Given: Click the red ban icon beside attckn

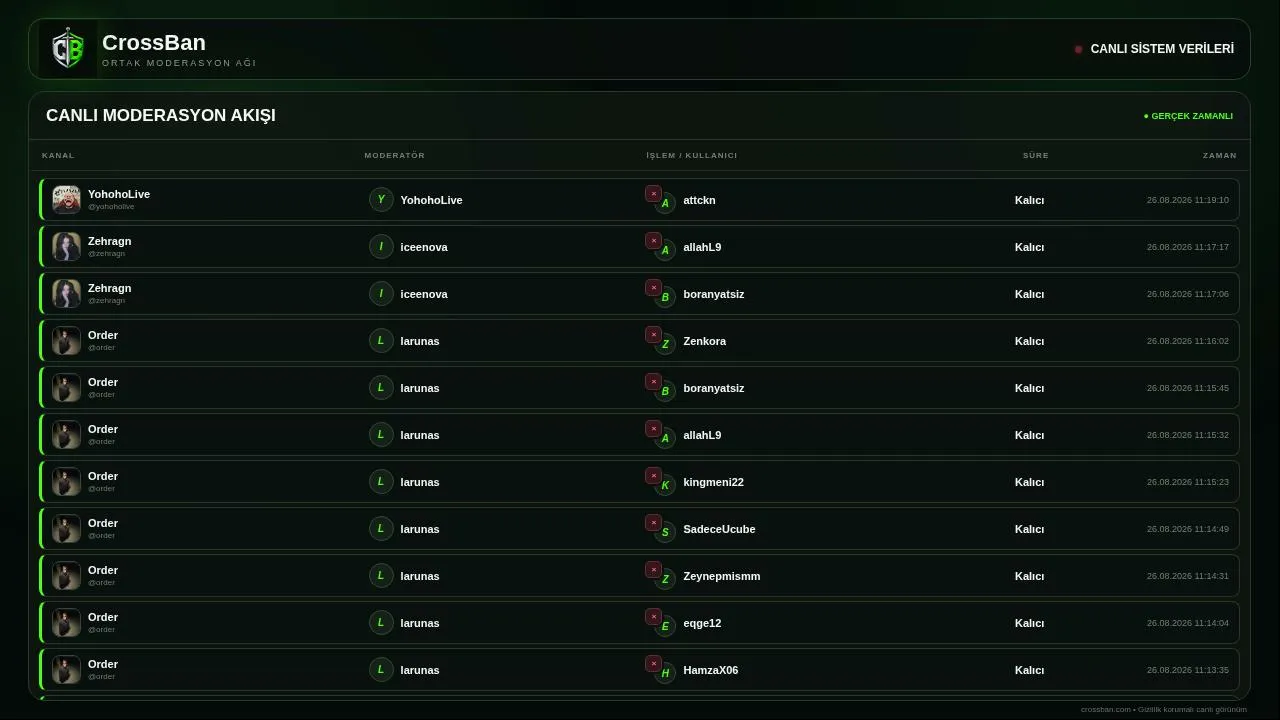Looking at the screenshot, I should click(x=653, y=194).
